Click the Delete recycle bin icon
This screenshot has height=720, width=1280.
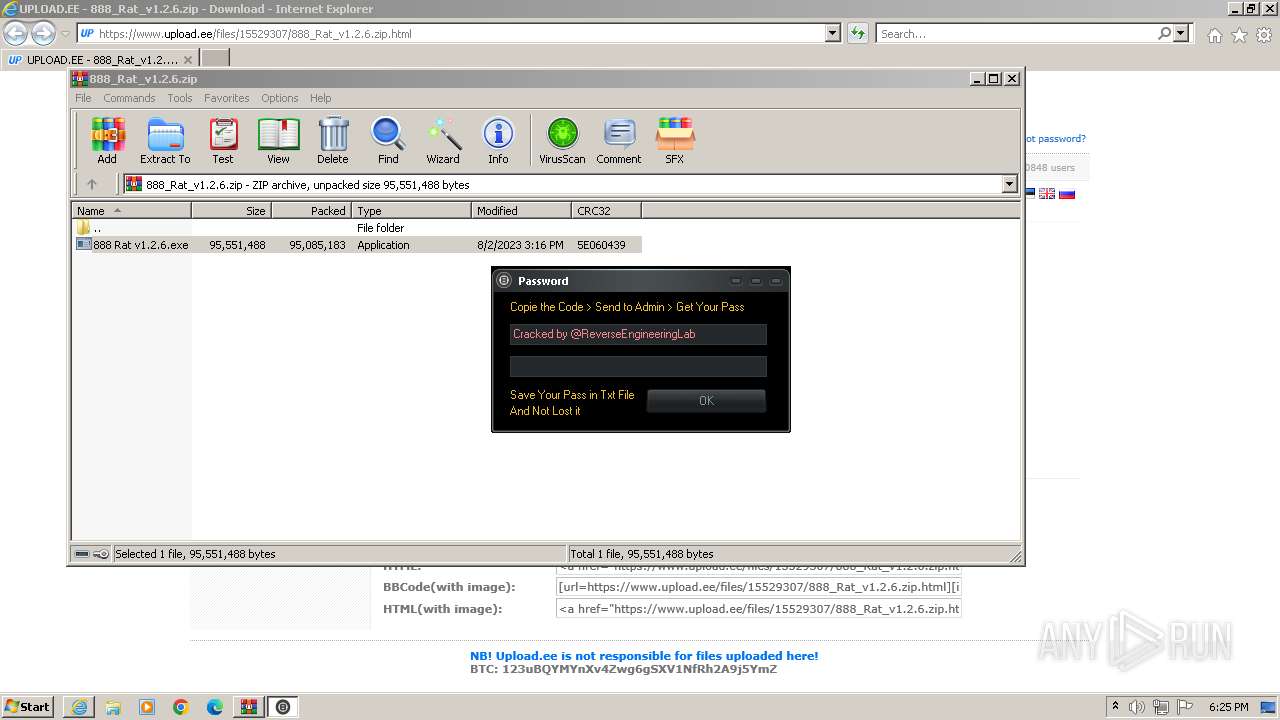pos(333,140)
